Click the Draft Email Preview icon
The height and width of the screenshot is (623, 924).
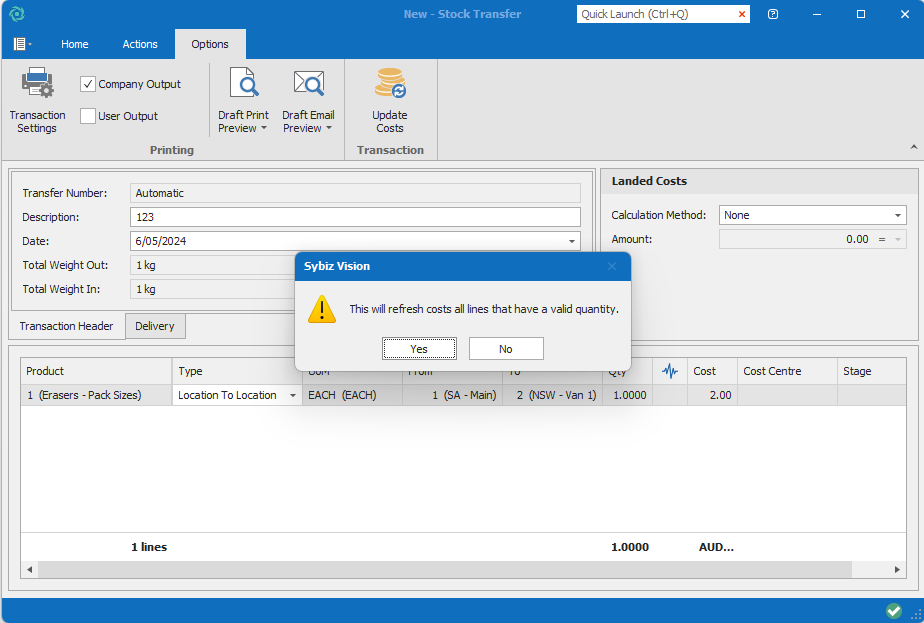[308, 84]
